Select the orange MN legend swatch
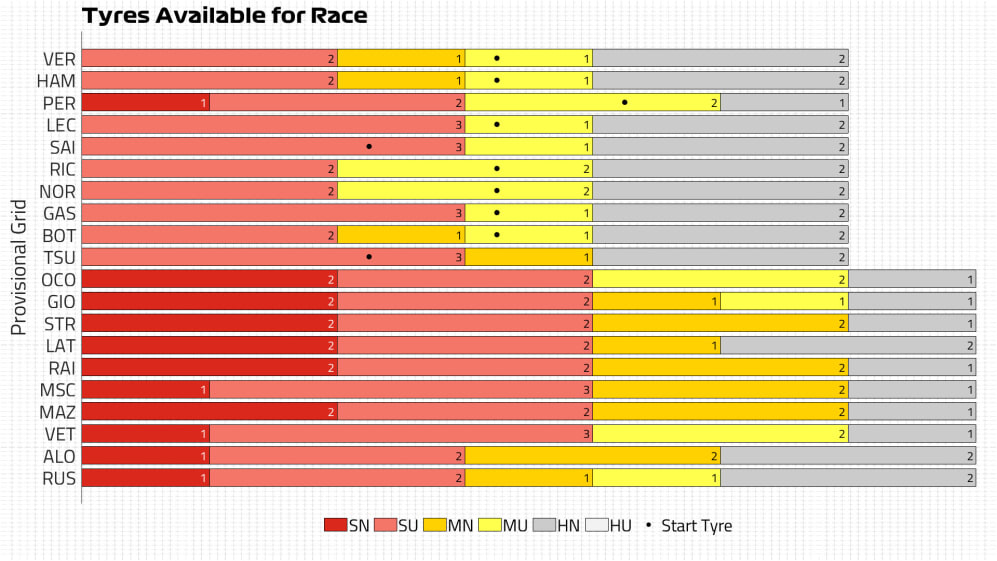The height and width of the screenshot is (561, 997). click(434, 525)
